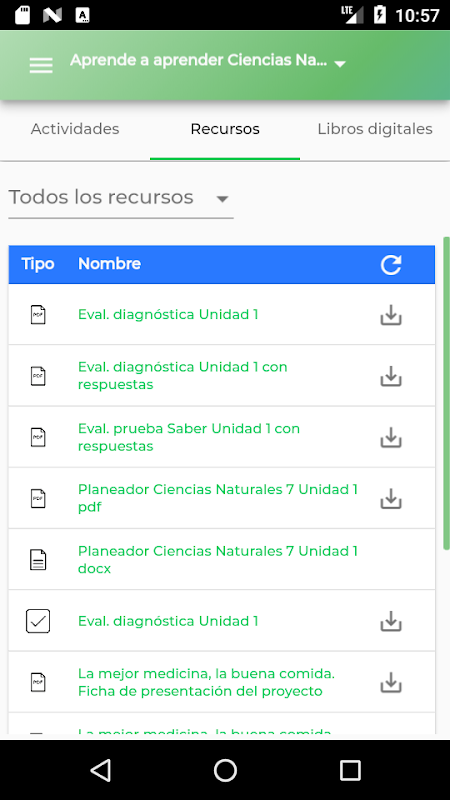Switch to the Libros digitales tab
The image size is (450, 800).
(375, 129)
